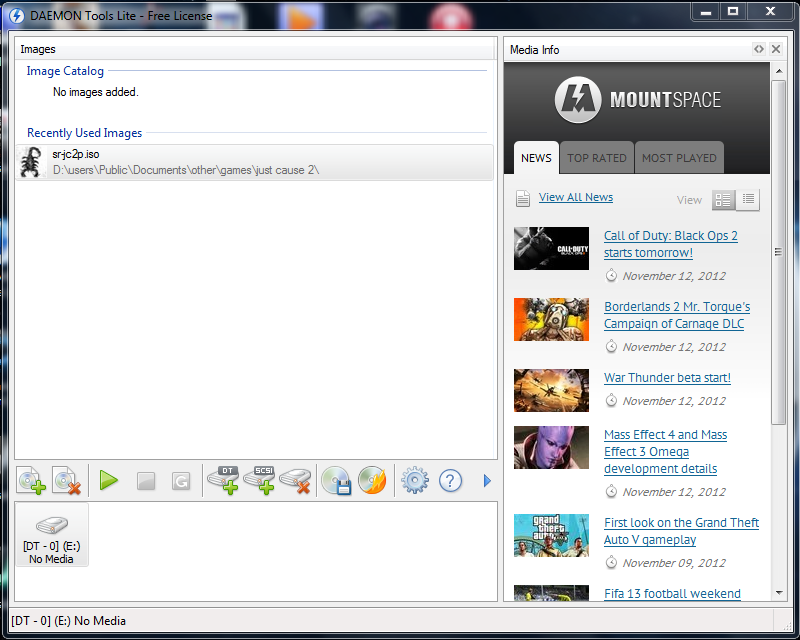Click the greyed-out Remount icon

coord(181,481)
